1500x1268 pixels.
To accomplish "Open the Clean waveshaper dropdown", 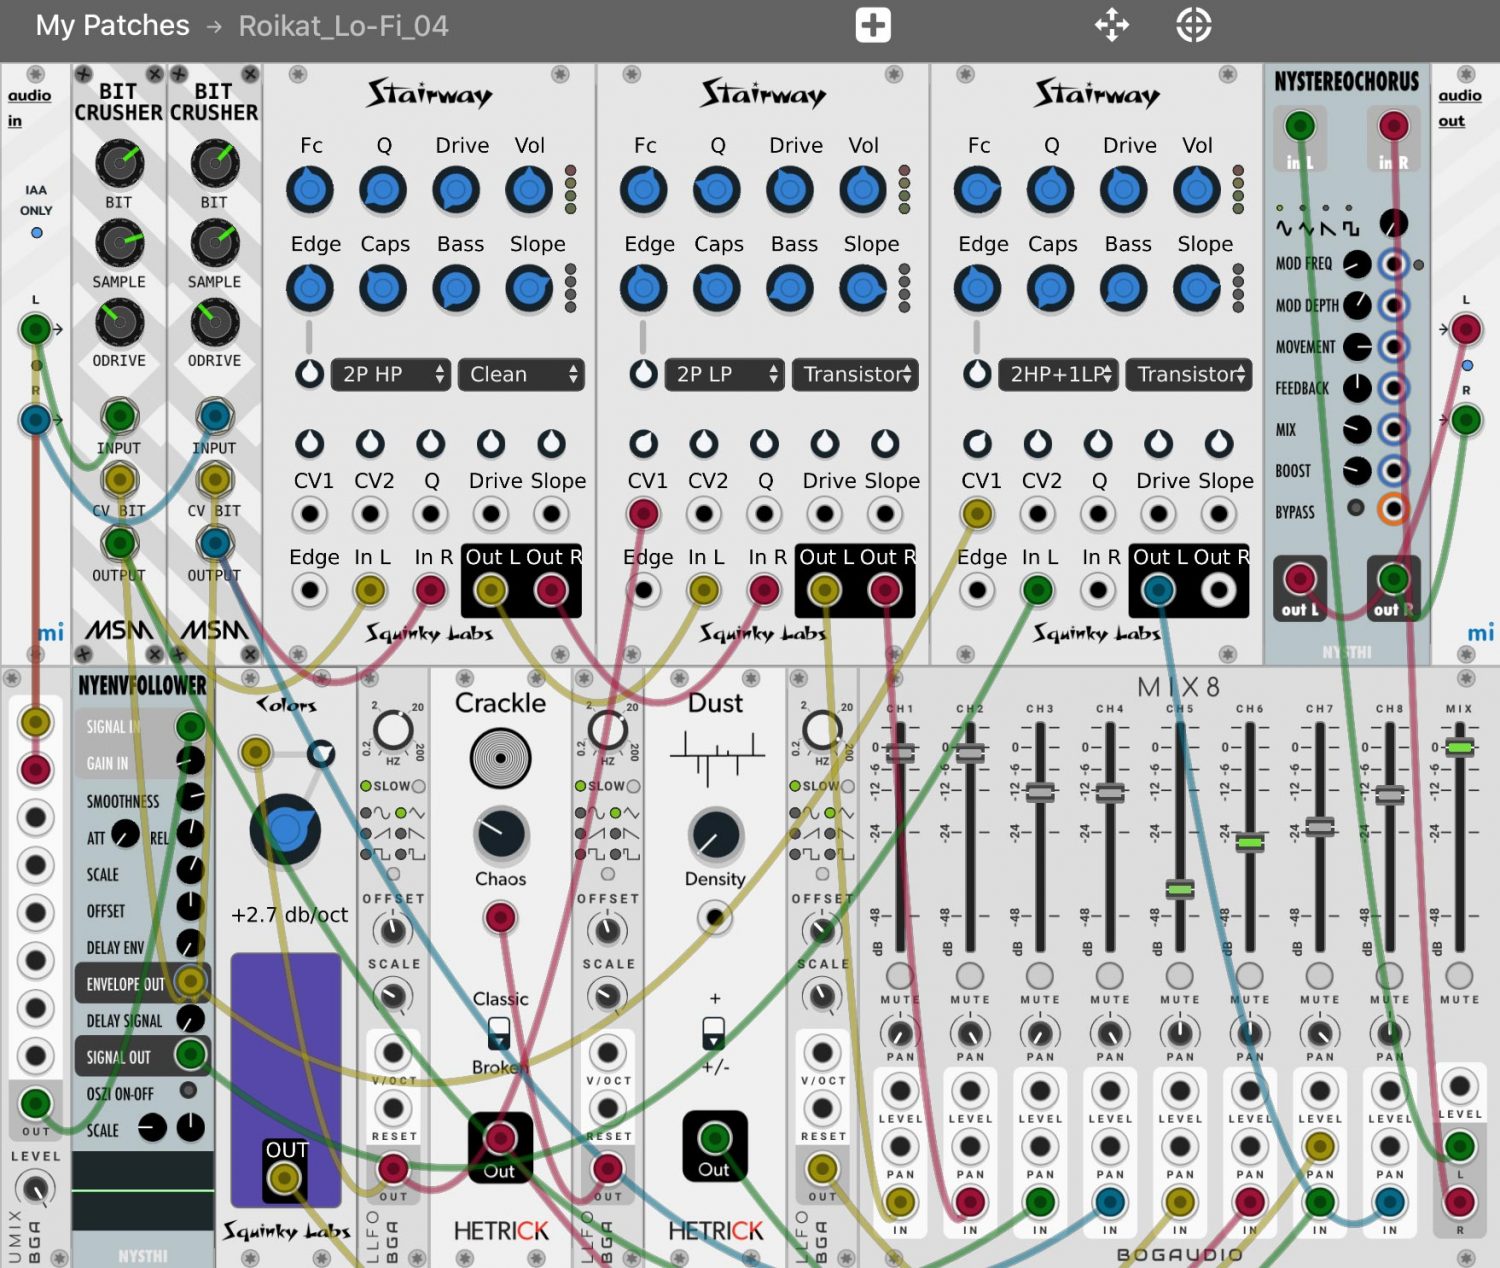I will pos(521,374).
